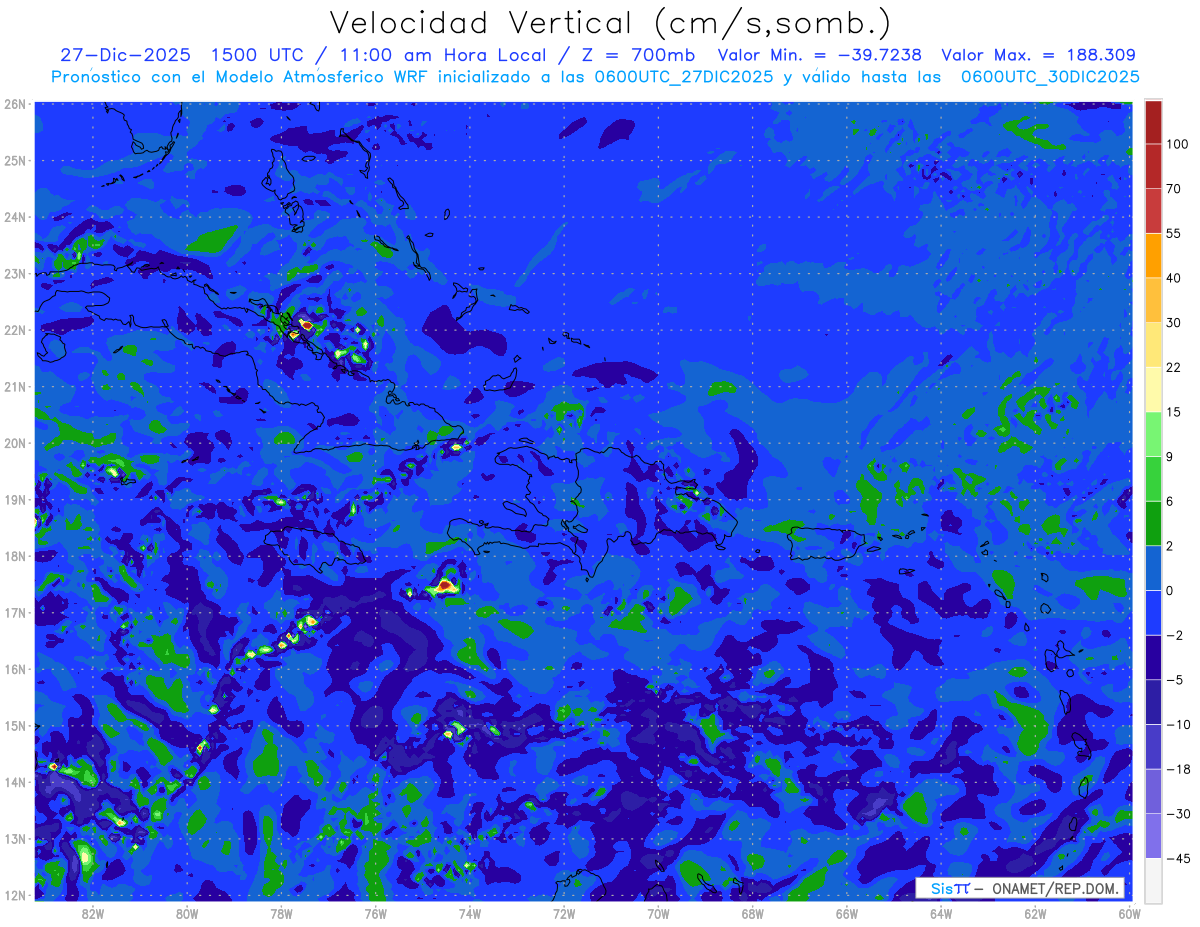Viewport: 1200px width, 927px height.
Task: Pick the swatch between -10 and -5
Action: click(1153, 701)
